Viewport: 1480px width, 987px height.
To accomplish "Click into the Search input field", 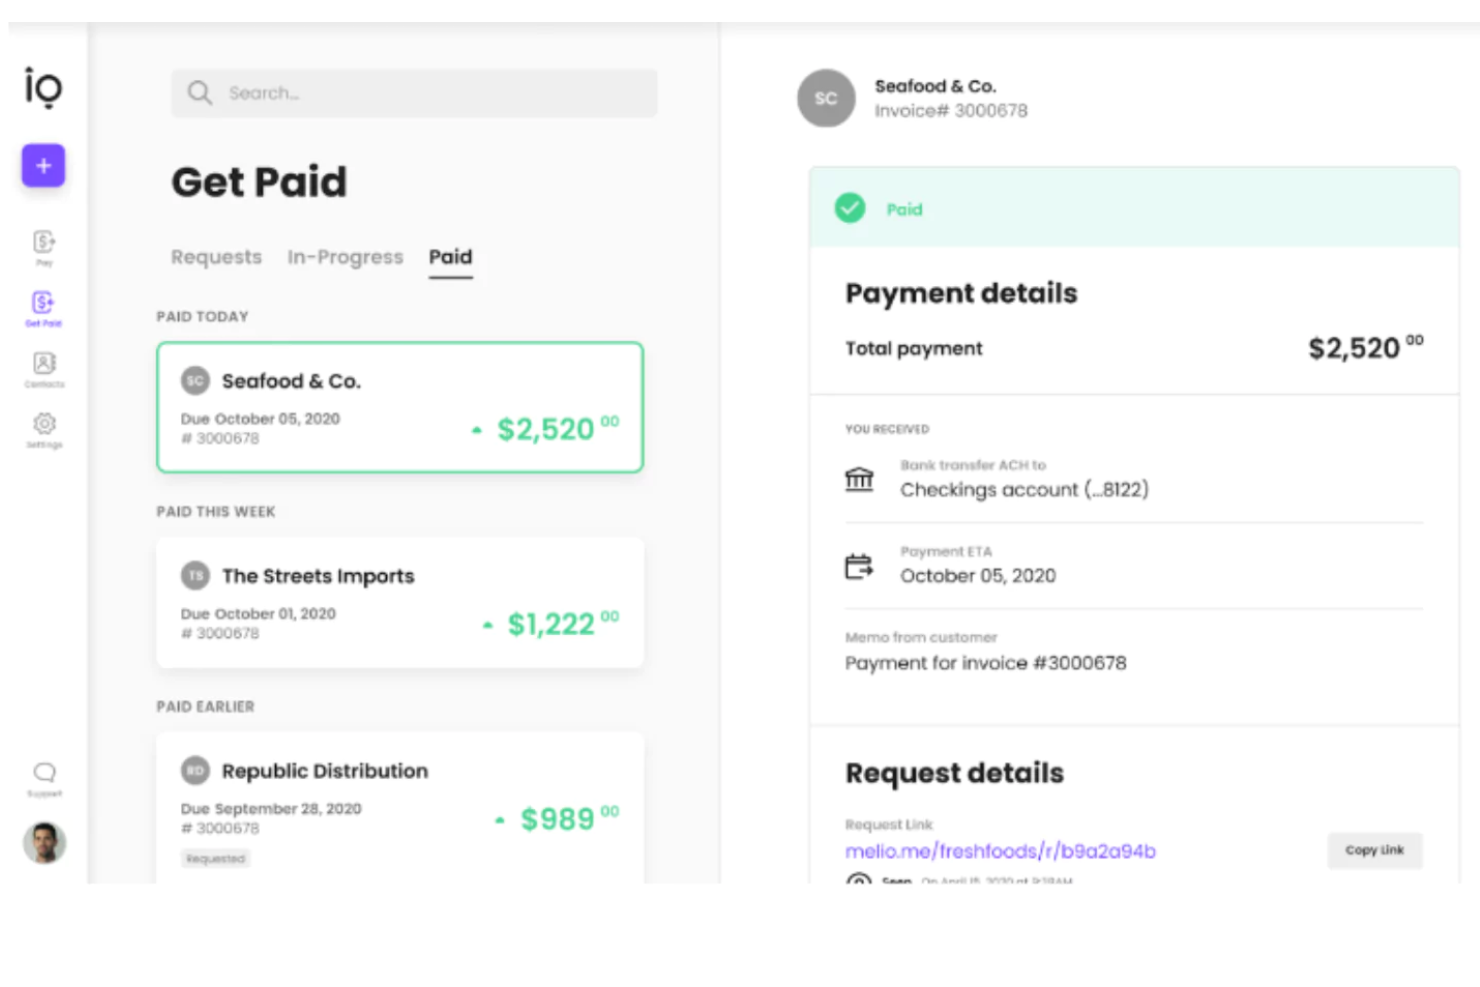I will [x=414, y=93].
